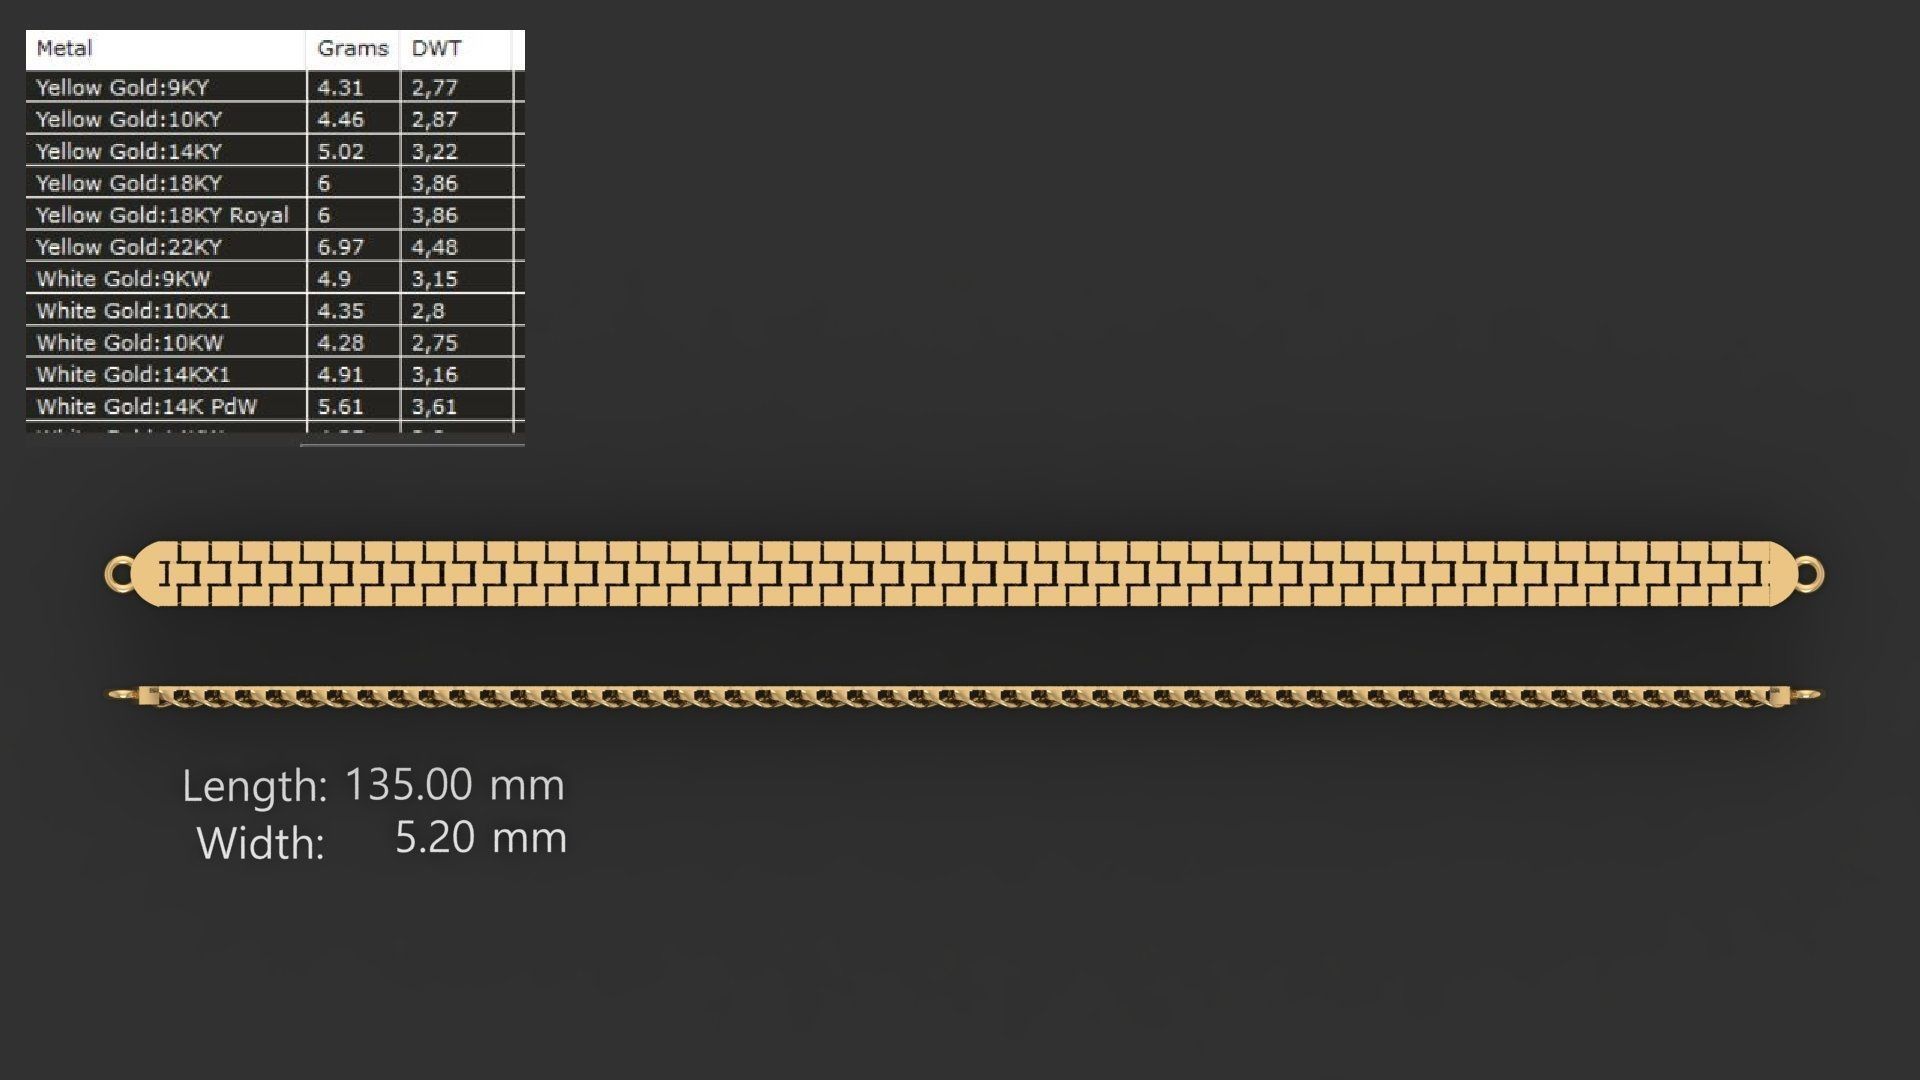Click the right jump ring of the bracelet
This screenshot has height=1080, width=1920.
pos(1810,575)
